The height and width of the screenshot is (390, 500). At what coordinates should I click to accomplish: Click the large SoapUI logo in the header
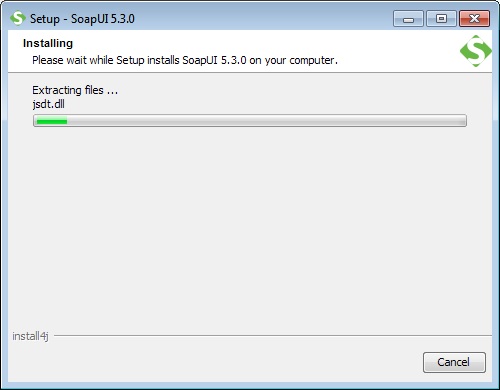point(476,51)
